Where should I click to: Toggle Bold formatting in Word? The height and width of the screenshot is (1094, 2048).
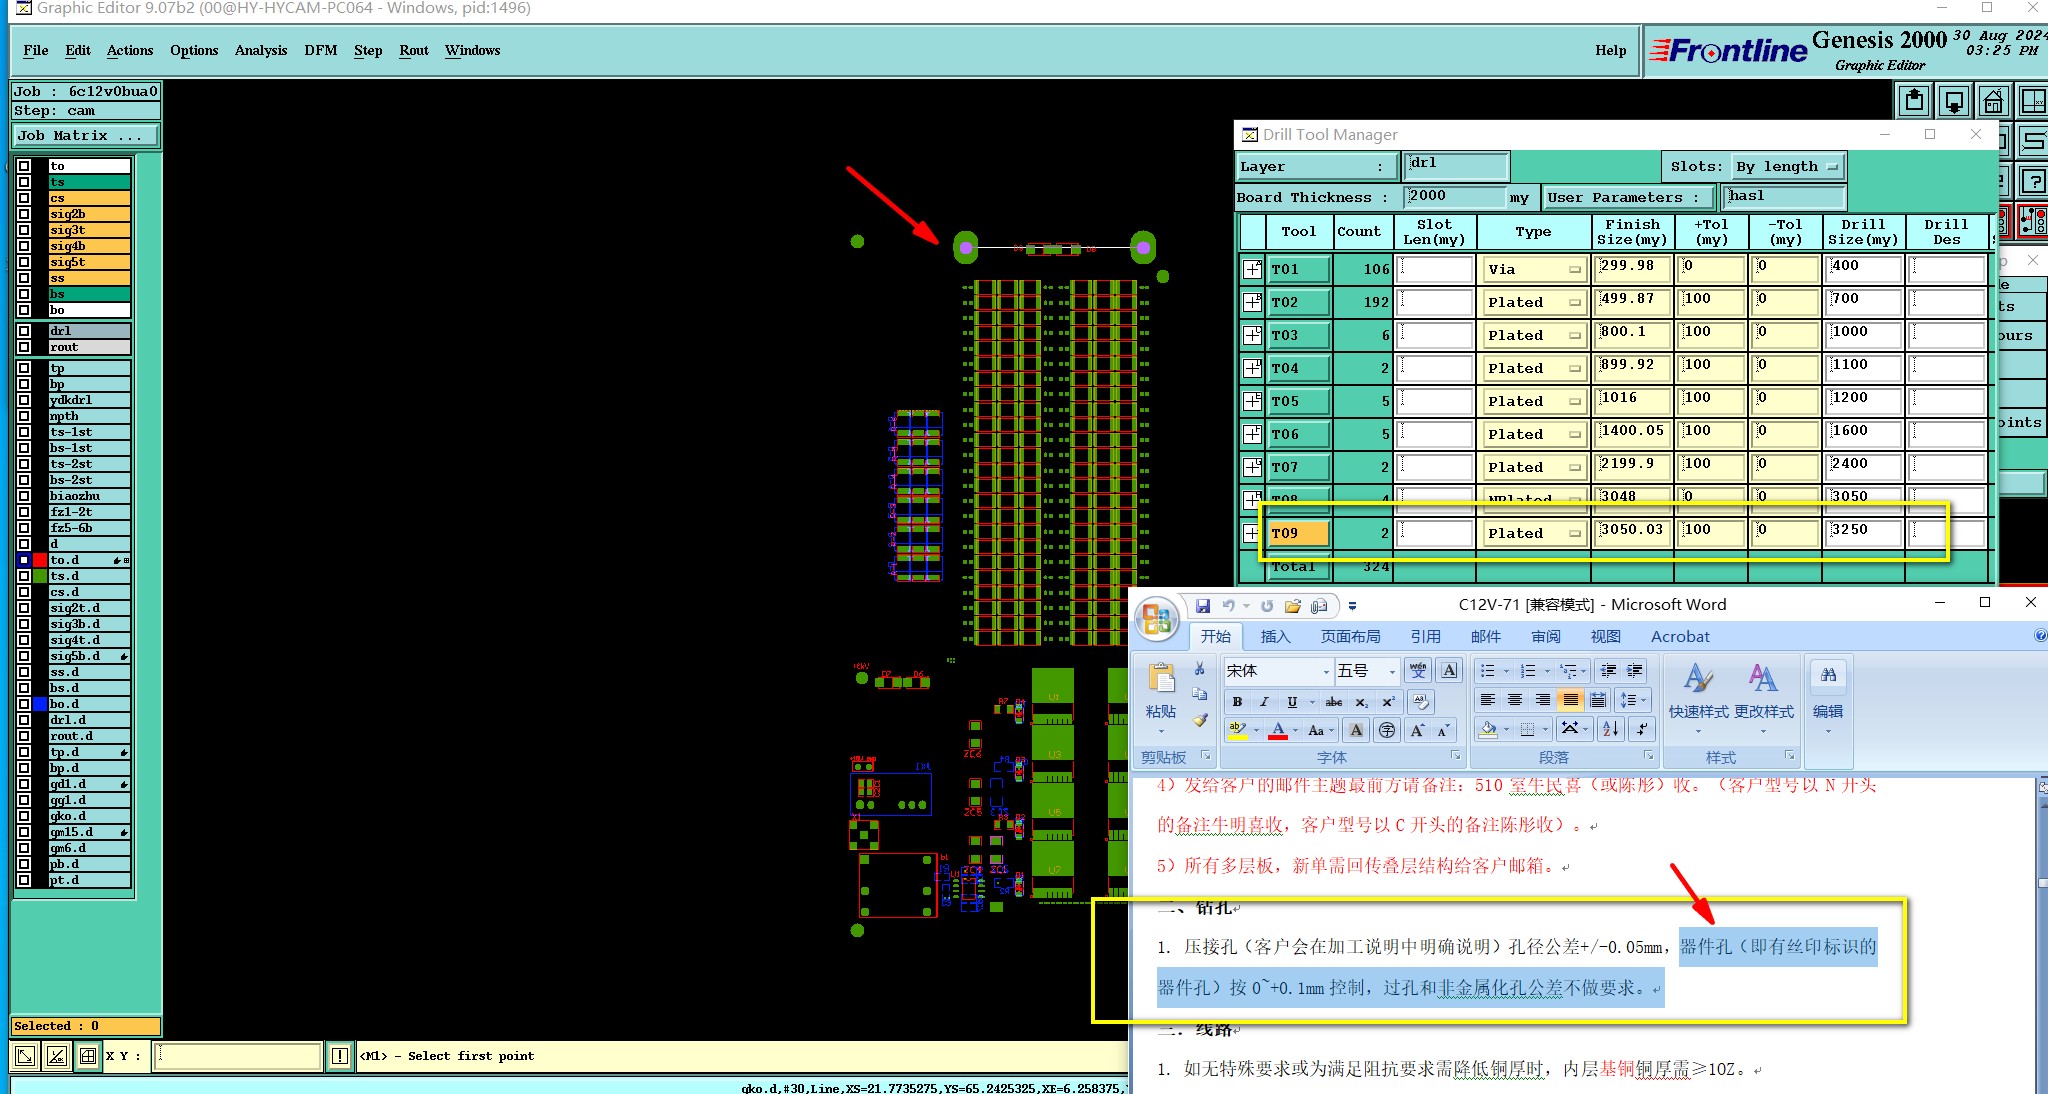1238,702
